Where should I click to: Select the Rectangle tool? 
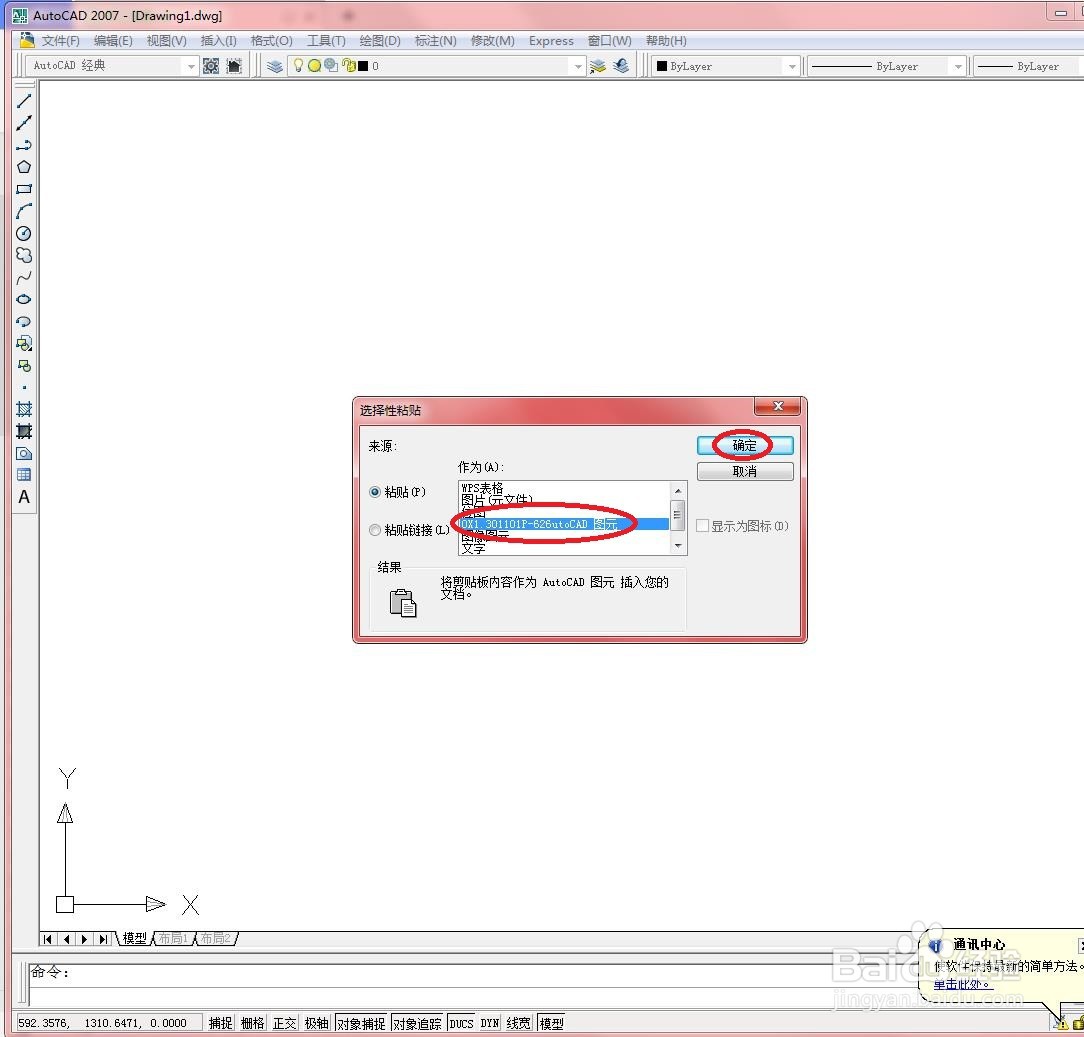24,189
